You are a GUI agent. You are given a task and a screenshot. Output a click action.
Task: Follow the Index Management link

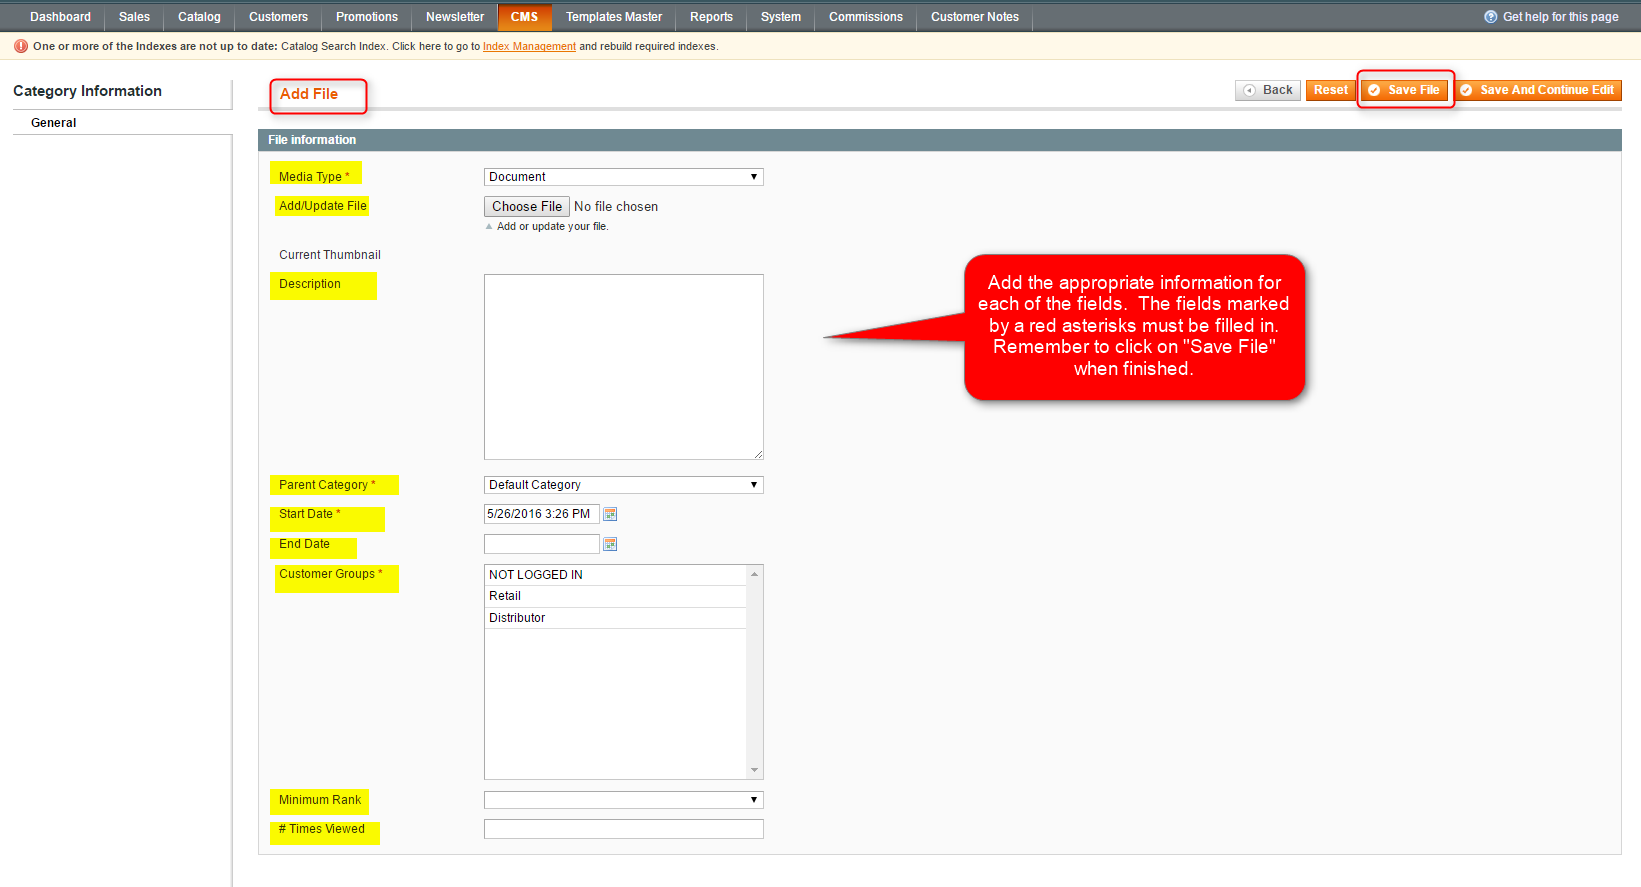[x=529, y=46]
